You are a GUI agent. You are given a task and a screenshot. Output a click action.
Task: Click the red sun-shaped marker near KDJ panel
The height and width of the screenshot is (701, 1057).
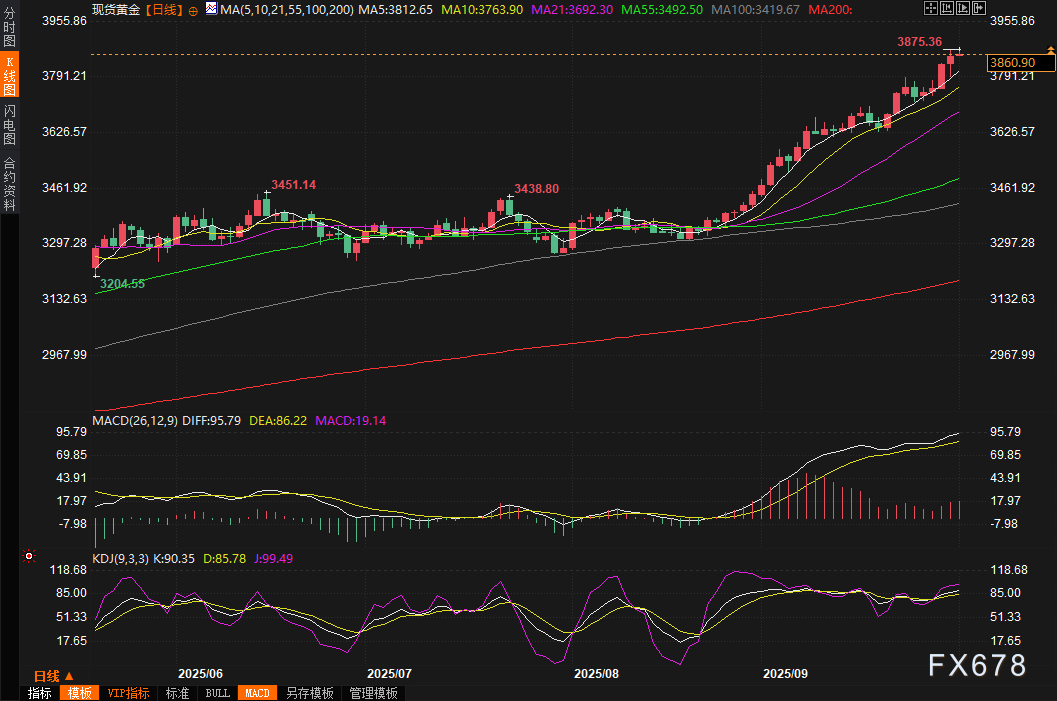click(x=29, y=556)
